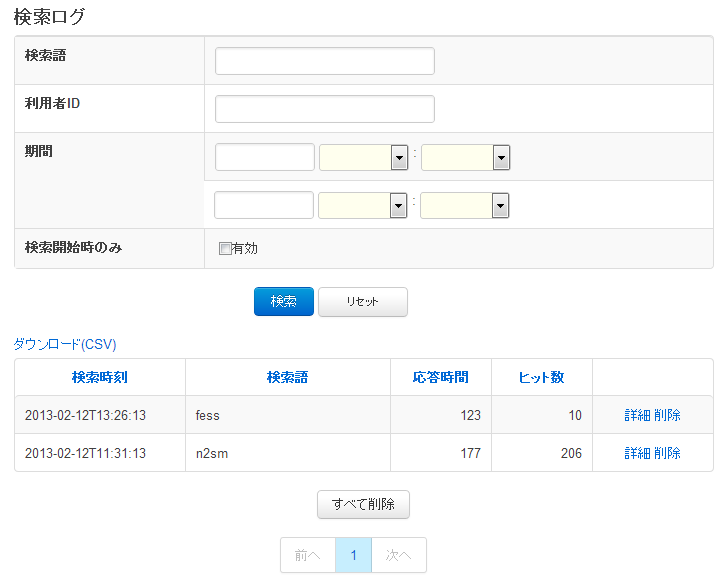The image size is (727, 580).
Task: Sort by 検索語 column header
Action: pos(287,377)
